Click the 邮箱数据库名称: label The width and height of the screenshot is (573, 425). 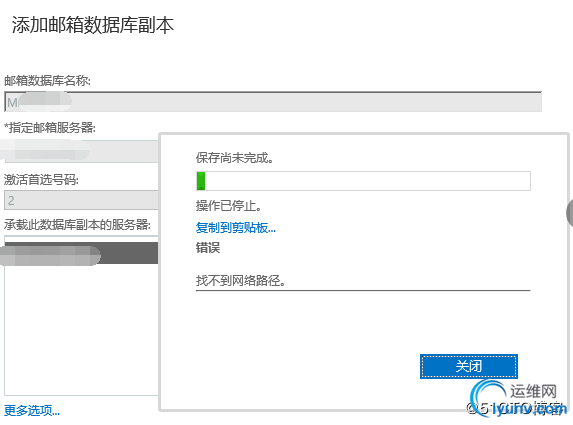tap(47, 80)
